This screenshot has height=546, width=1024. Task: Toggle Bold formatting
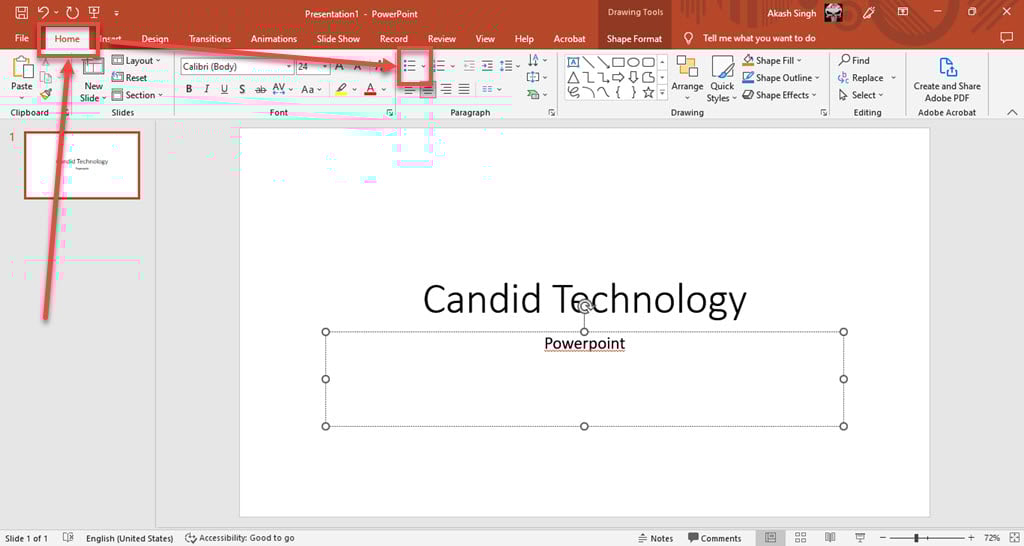point(189,89)
